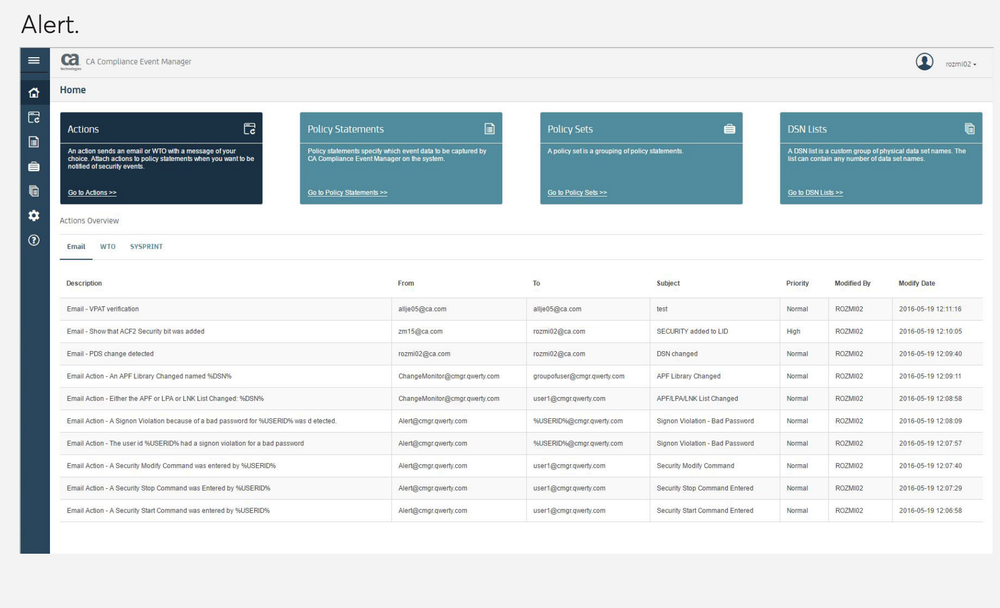Open the Home page via the house icon
This screenshot has height=608, width=1000.
point(33,91)
